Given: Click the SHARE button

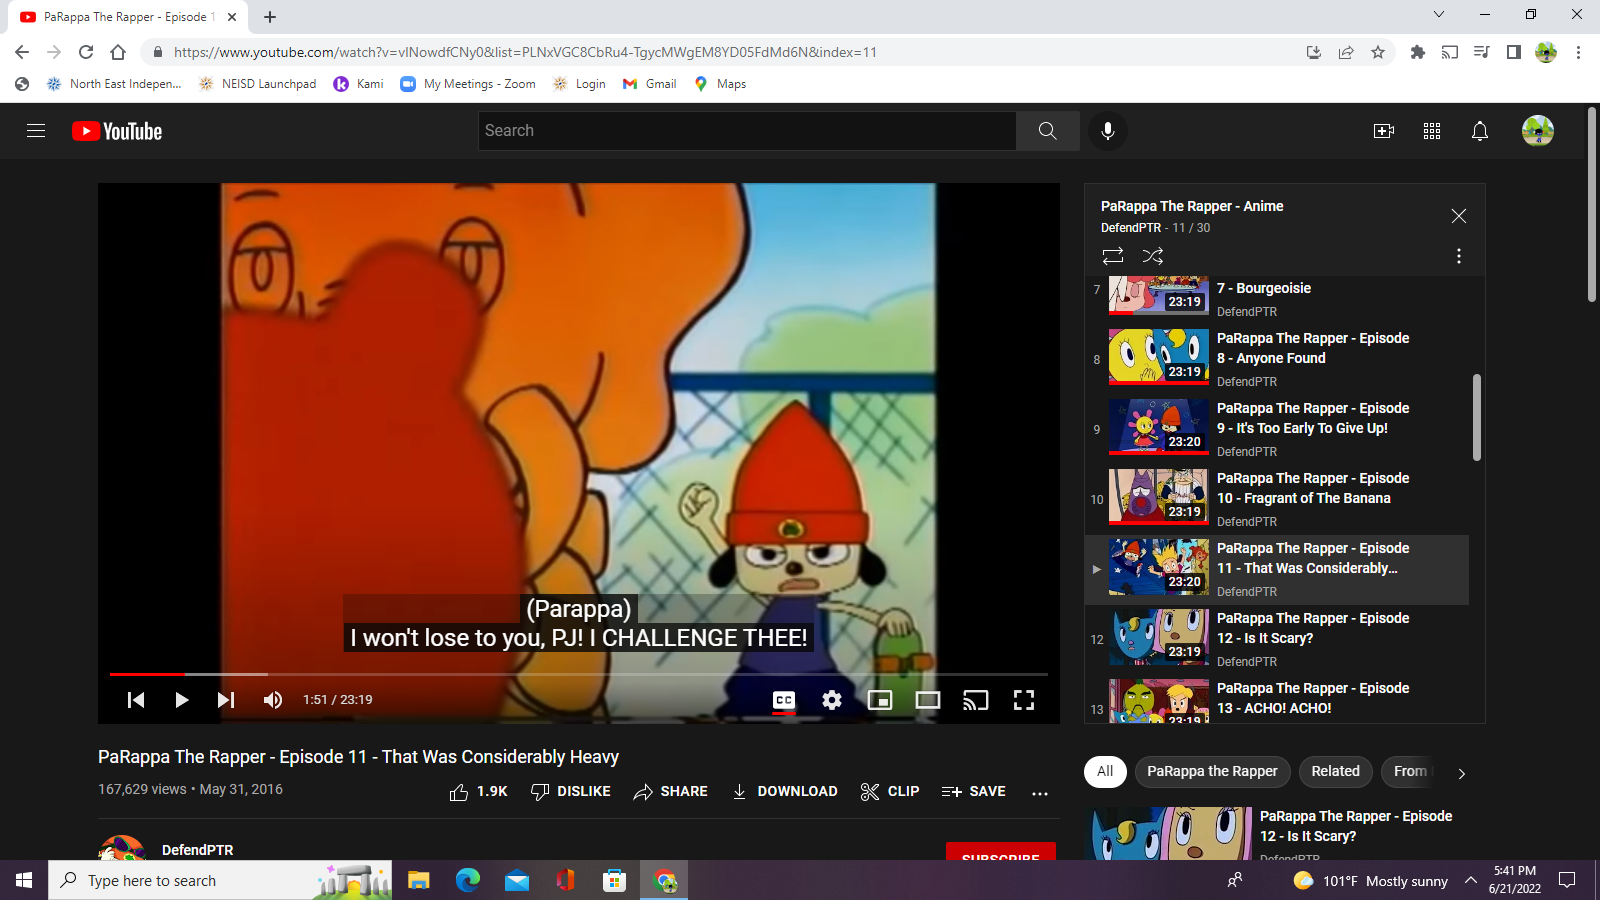Looking at the screenshot, I should (x=670, y=792).
